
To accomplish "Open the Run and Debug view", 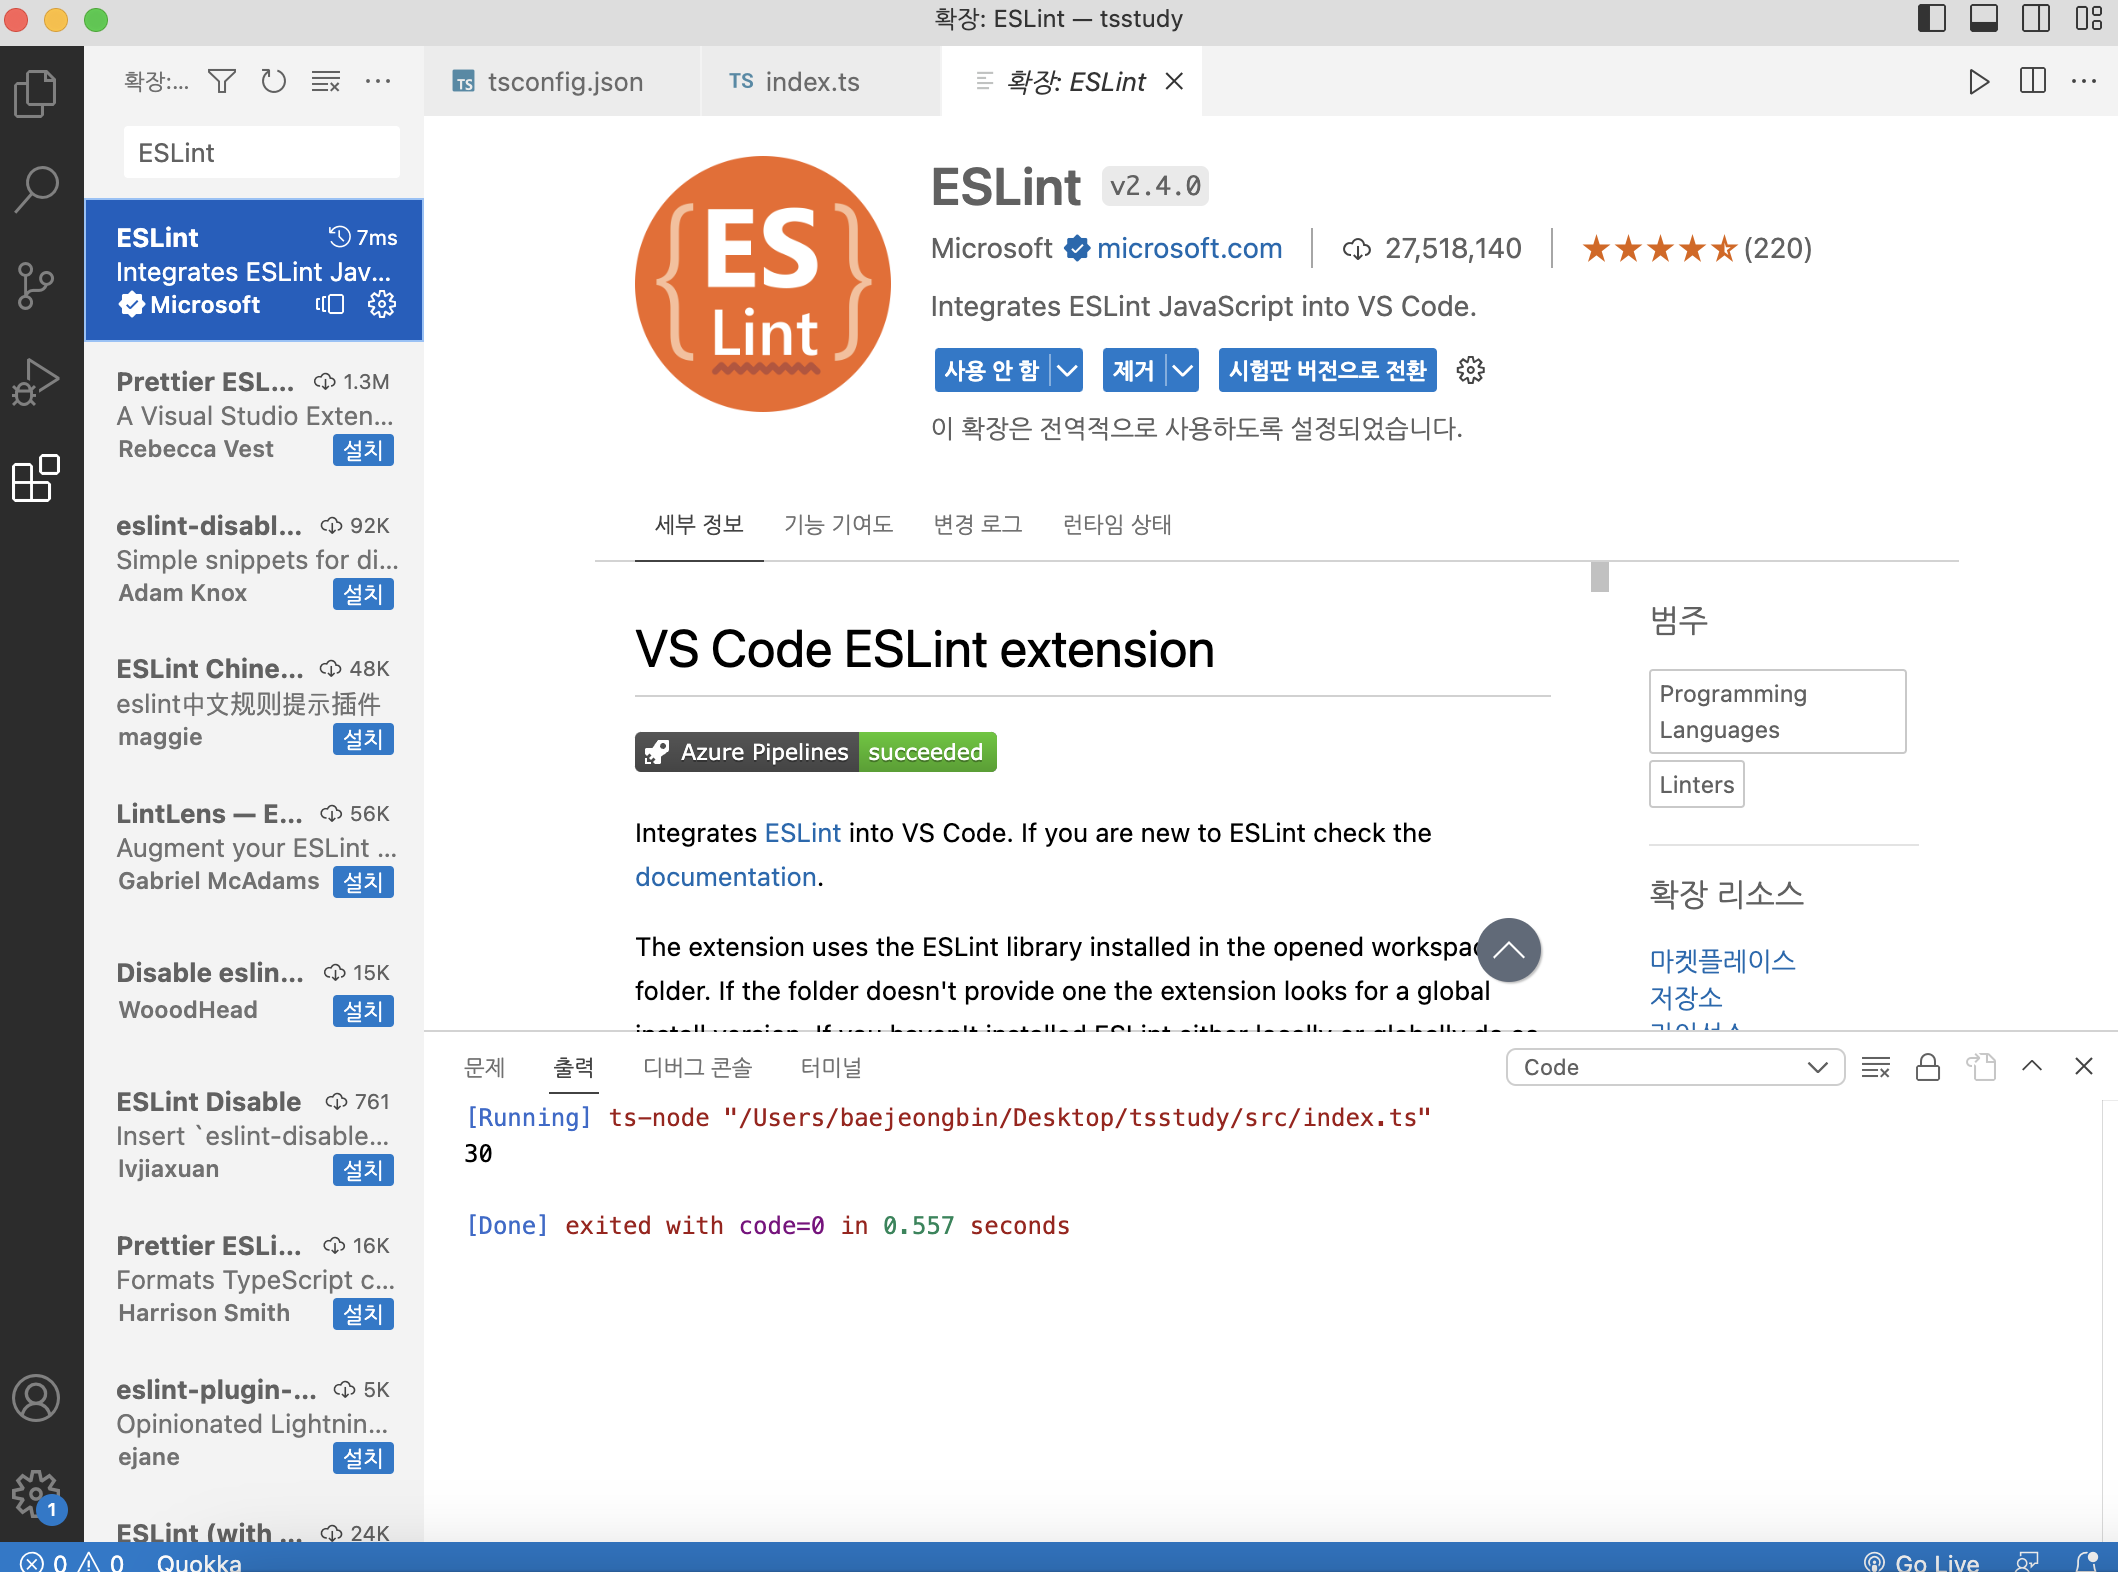I will 37,382.
